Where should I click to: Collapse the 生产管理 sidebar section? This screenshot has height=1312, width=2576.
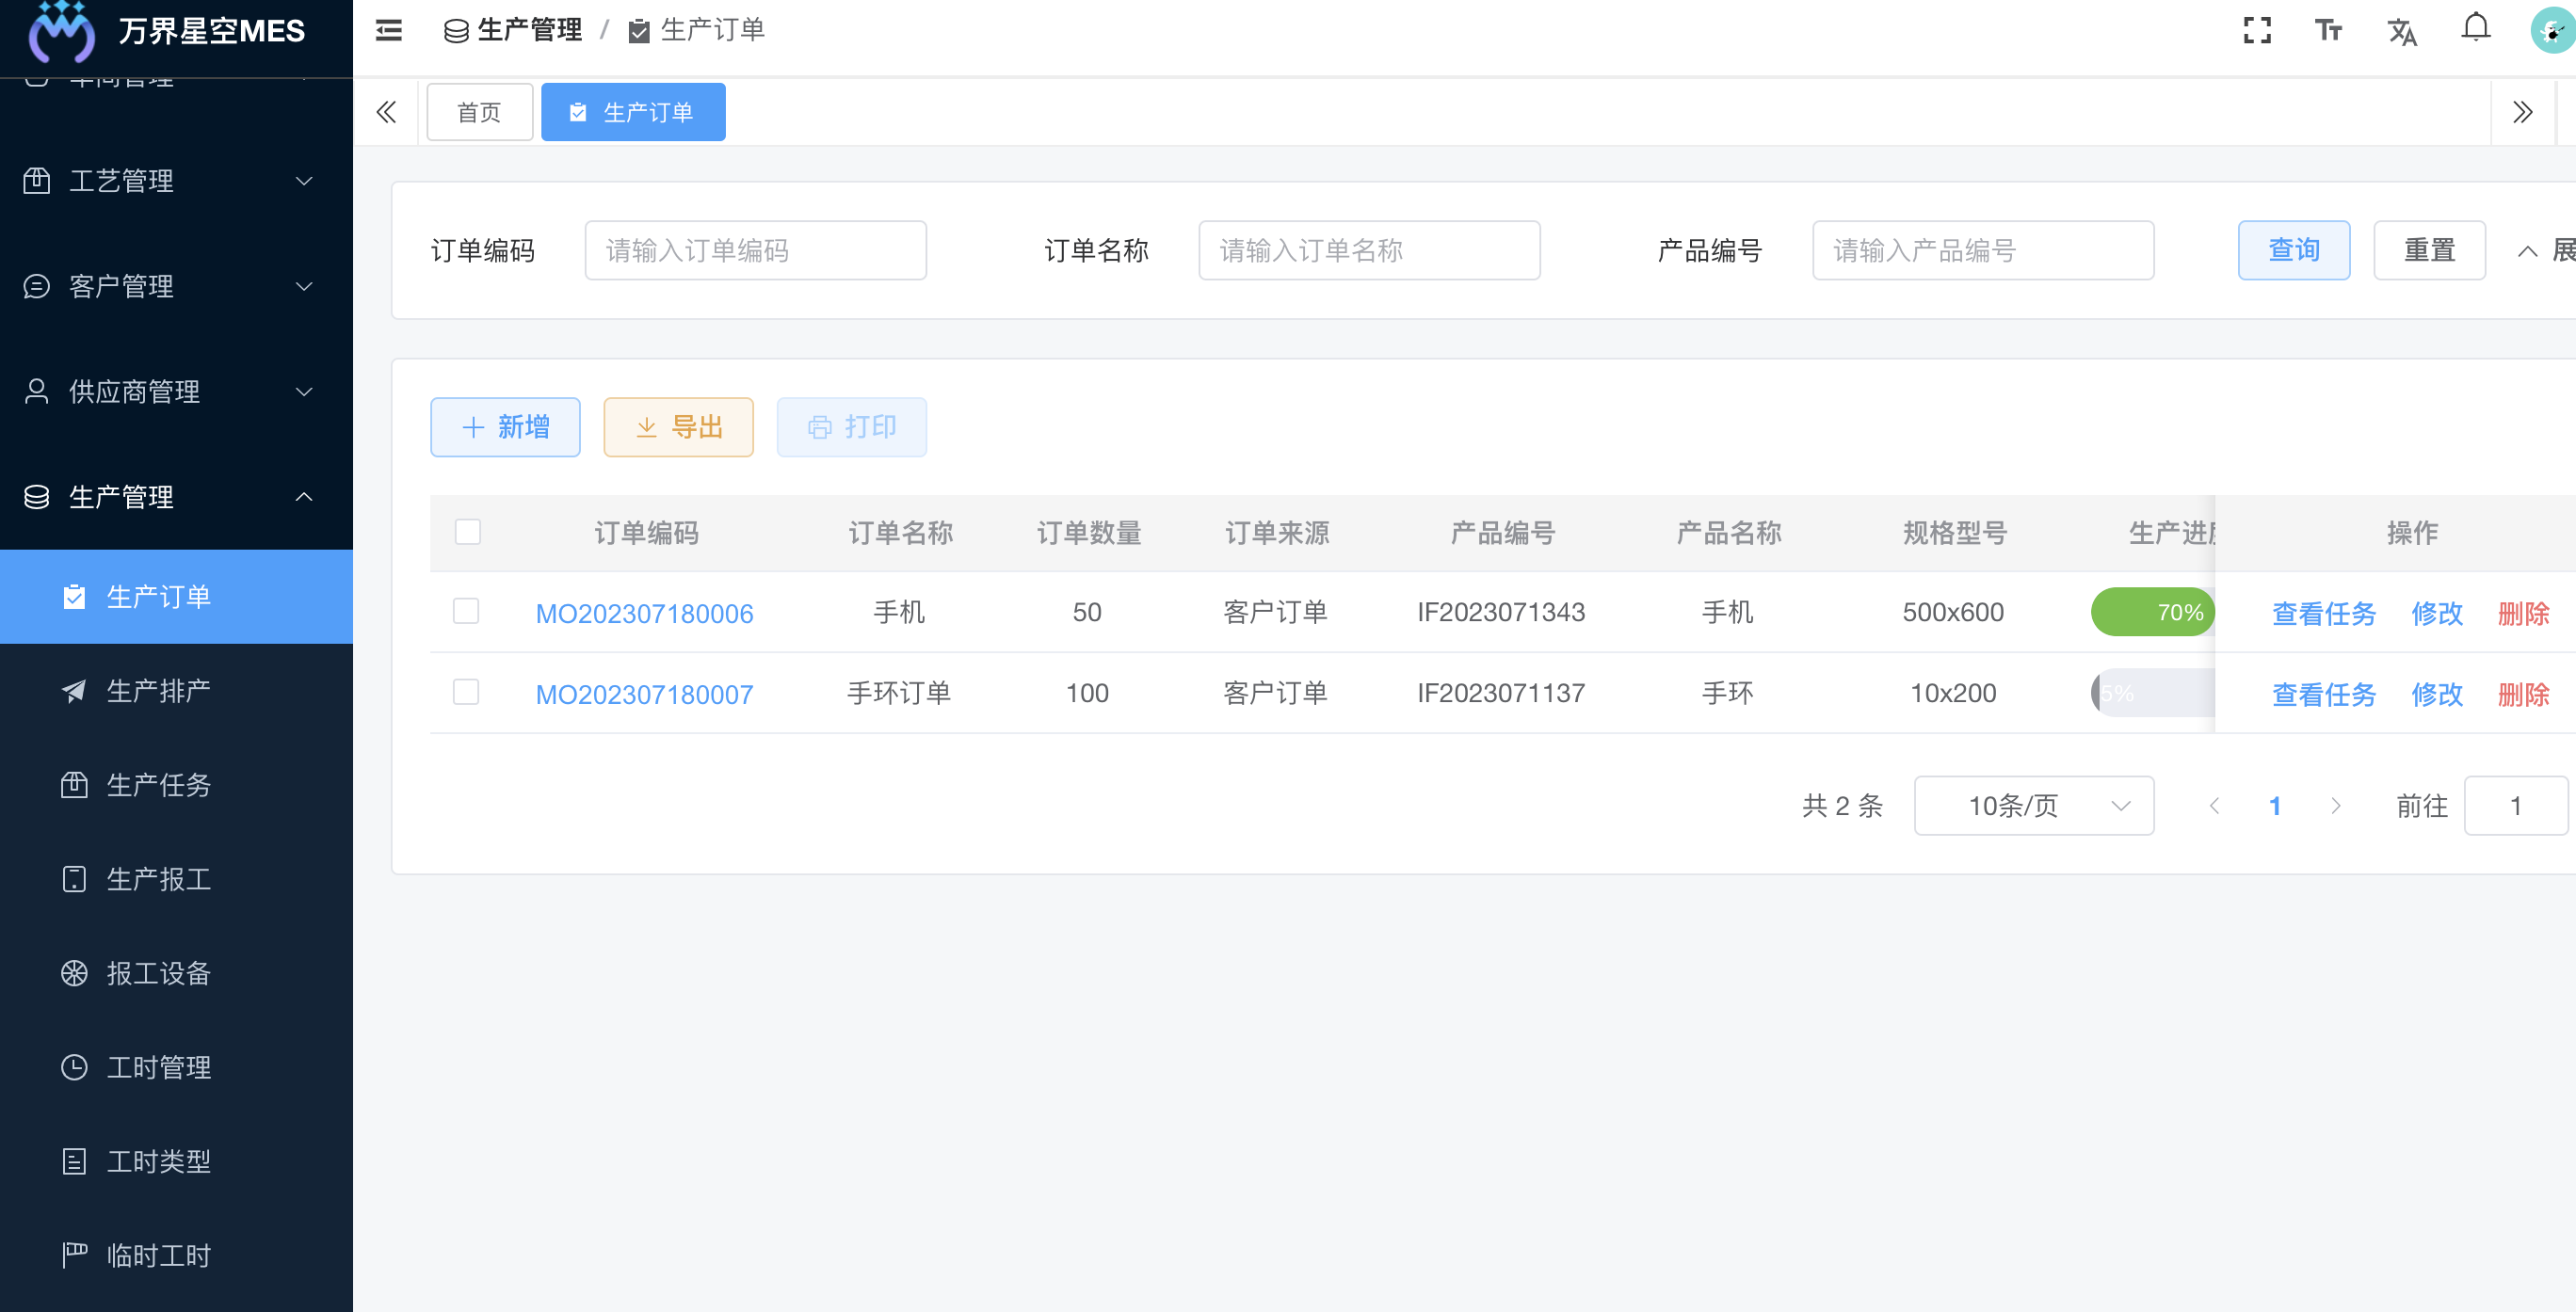(x=176, y=497)
